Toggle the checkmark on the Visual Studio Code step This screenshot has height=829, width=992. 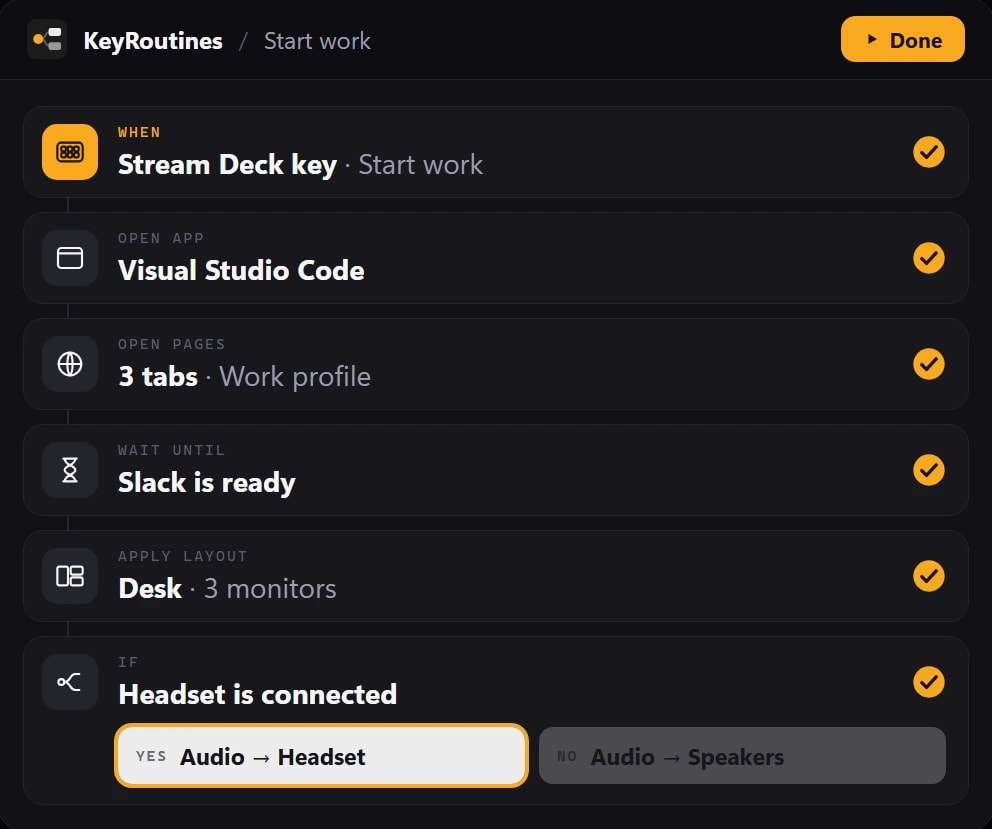point(928,258)
